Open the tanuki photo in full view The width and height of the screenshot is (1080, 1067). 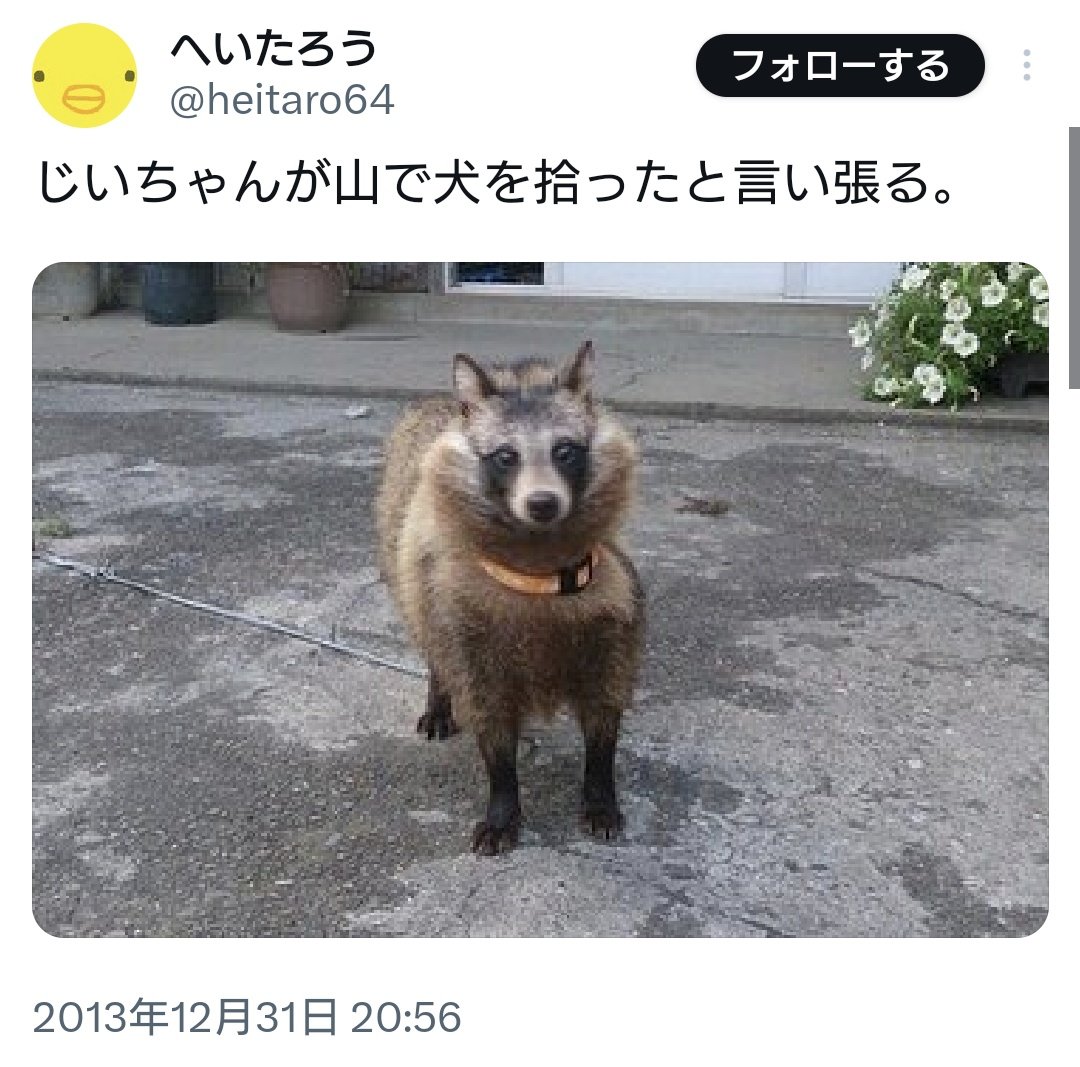(x=540, y=599)
